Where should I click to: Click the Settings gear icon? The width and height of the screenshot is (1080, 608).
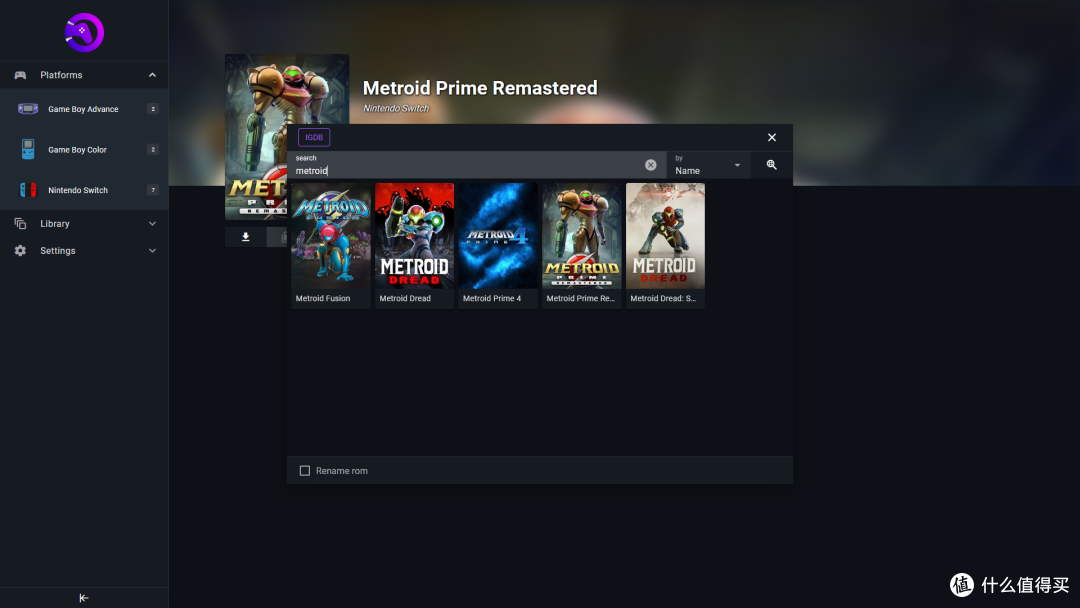[20, 251]
